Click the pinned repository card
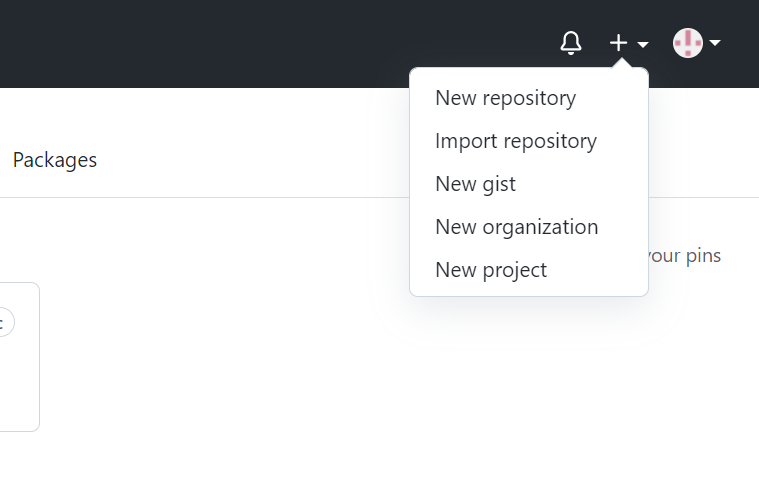This screenshot has width=759, height=495. (x=20, y=380)
